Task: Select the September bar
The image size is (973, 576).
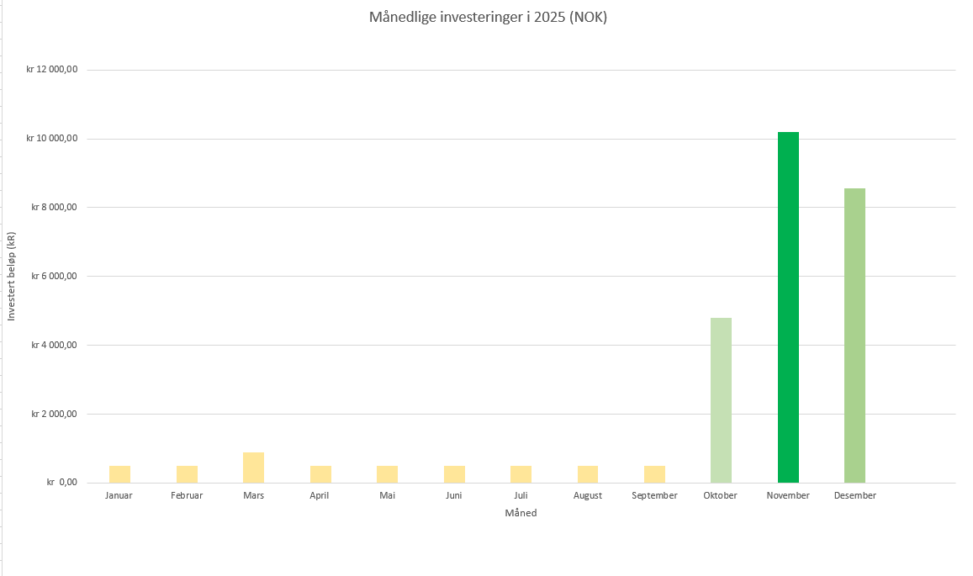Action: [x=654, y=474]
